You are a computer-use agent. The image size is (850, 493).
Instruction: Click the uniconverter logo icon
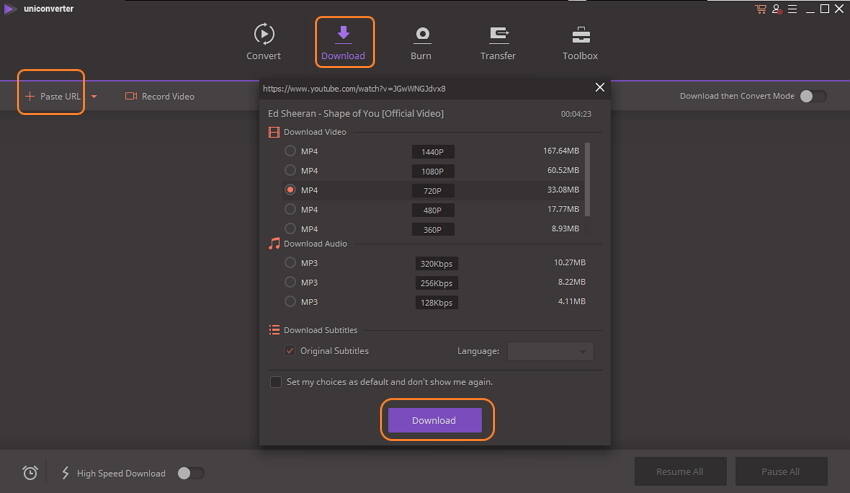click(x=10, y=9)
